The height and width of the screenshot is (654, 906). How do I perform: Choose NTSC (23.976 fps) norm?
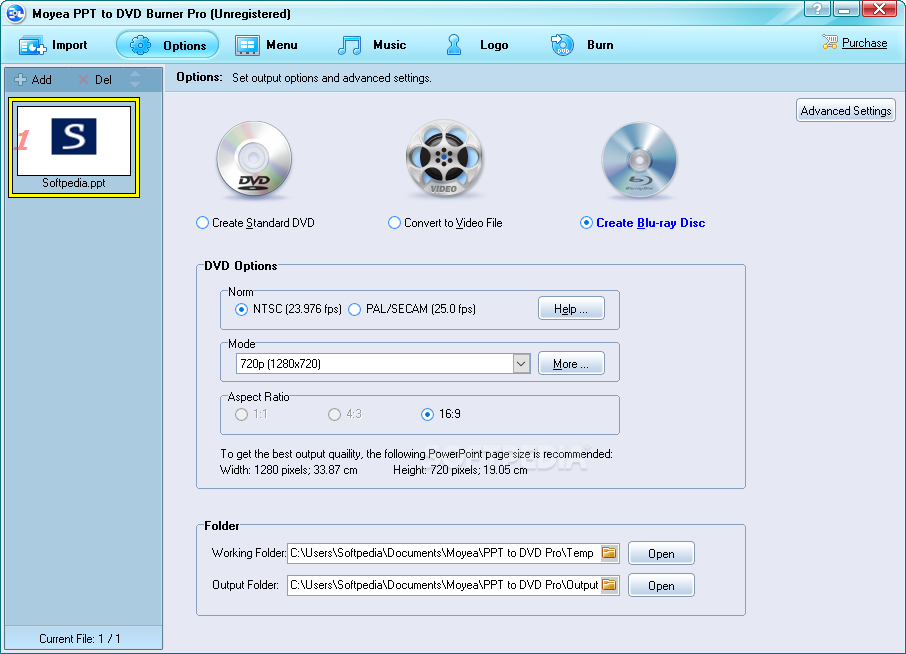click(288, 309)
